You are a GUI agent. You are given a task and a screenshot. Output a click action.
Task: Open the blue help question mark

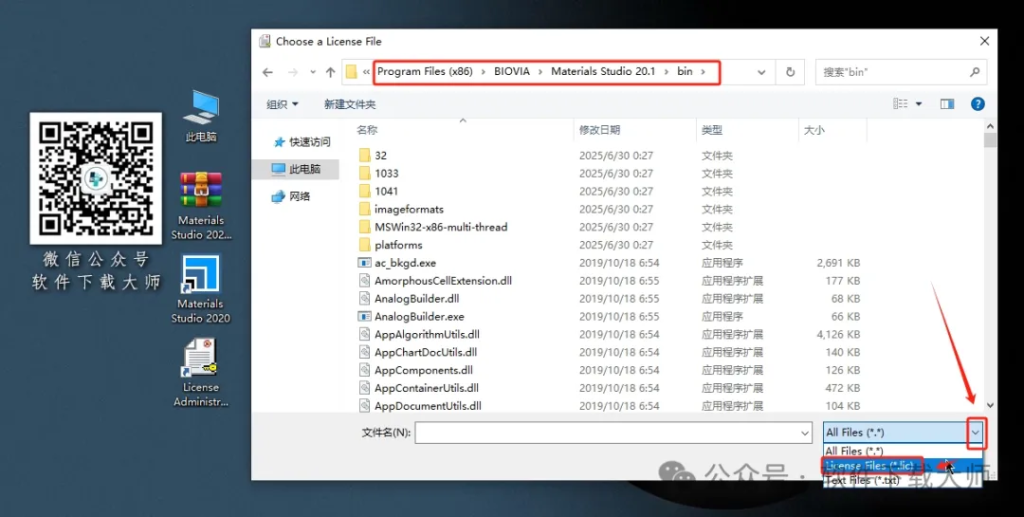point(978,104)
